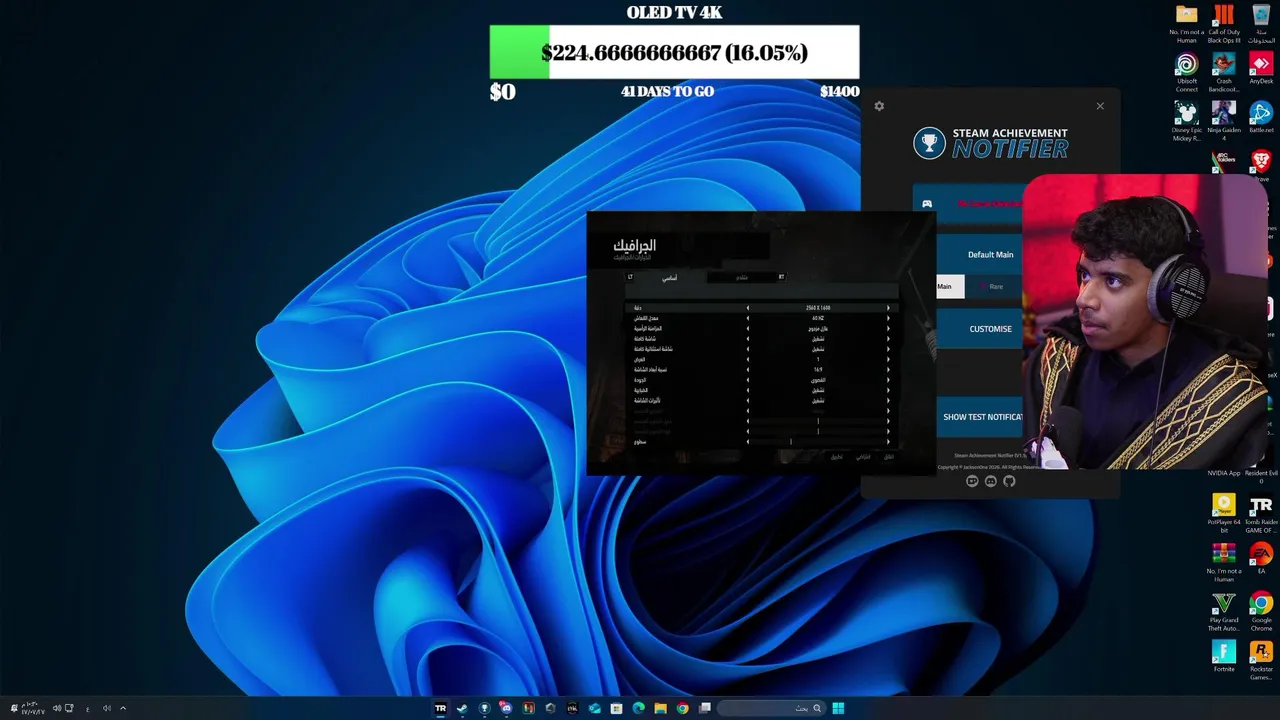The image size is (1280, 720).
Task: Open the CUSTOMISE button in notifier
Action: (x=980, y=329)
